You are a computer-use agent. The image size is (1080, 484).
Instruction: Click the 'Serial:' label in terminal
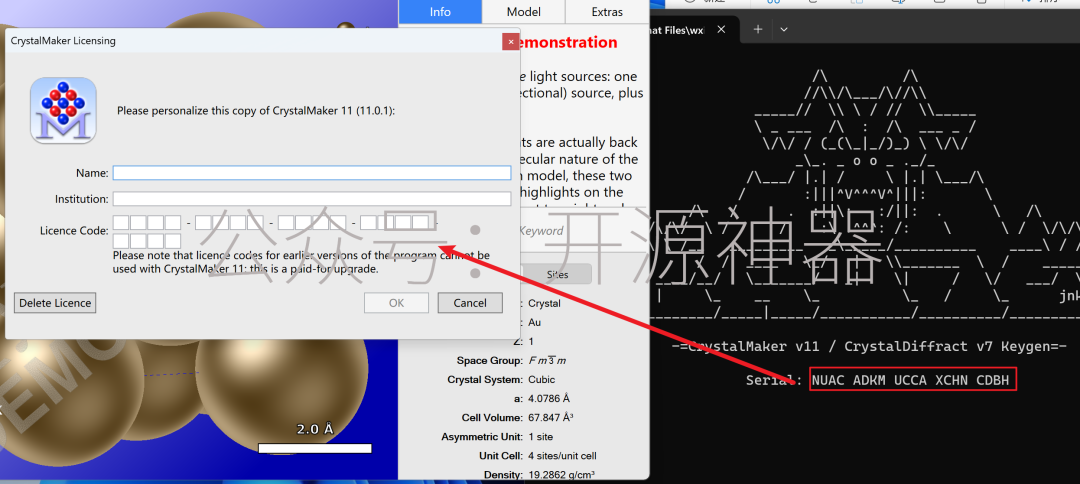tap(773, 380)
